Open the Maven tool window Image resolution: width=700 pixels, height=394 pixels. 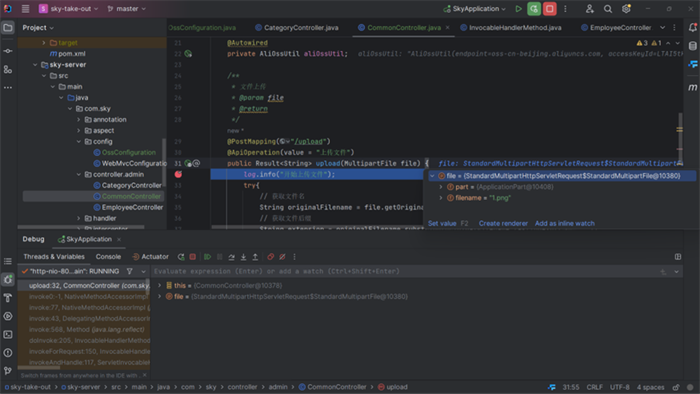coord(692,87)
